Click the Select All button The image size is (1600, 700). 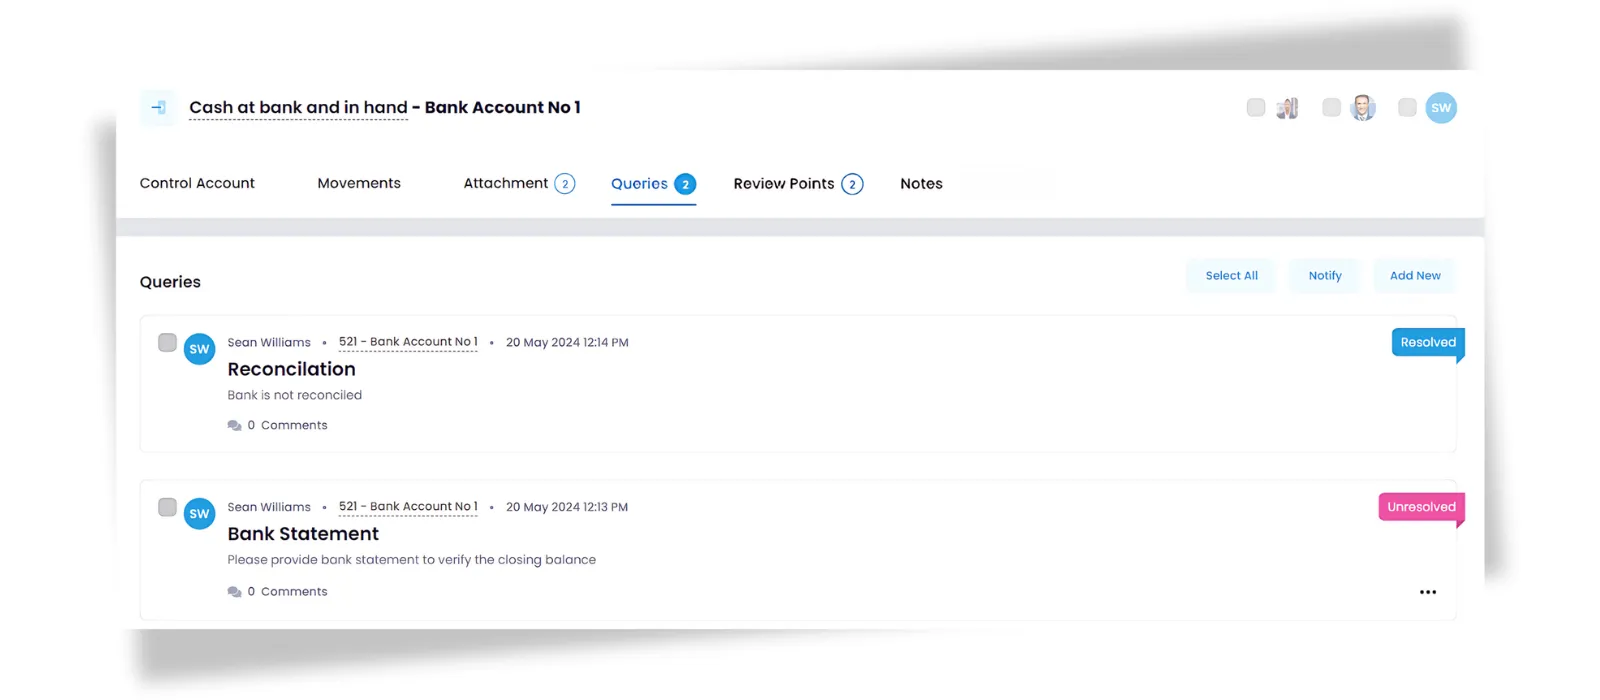tap(1231, 276)
